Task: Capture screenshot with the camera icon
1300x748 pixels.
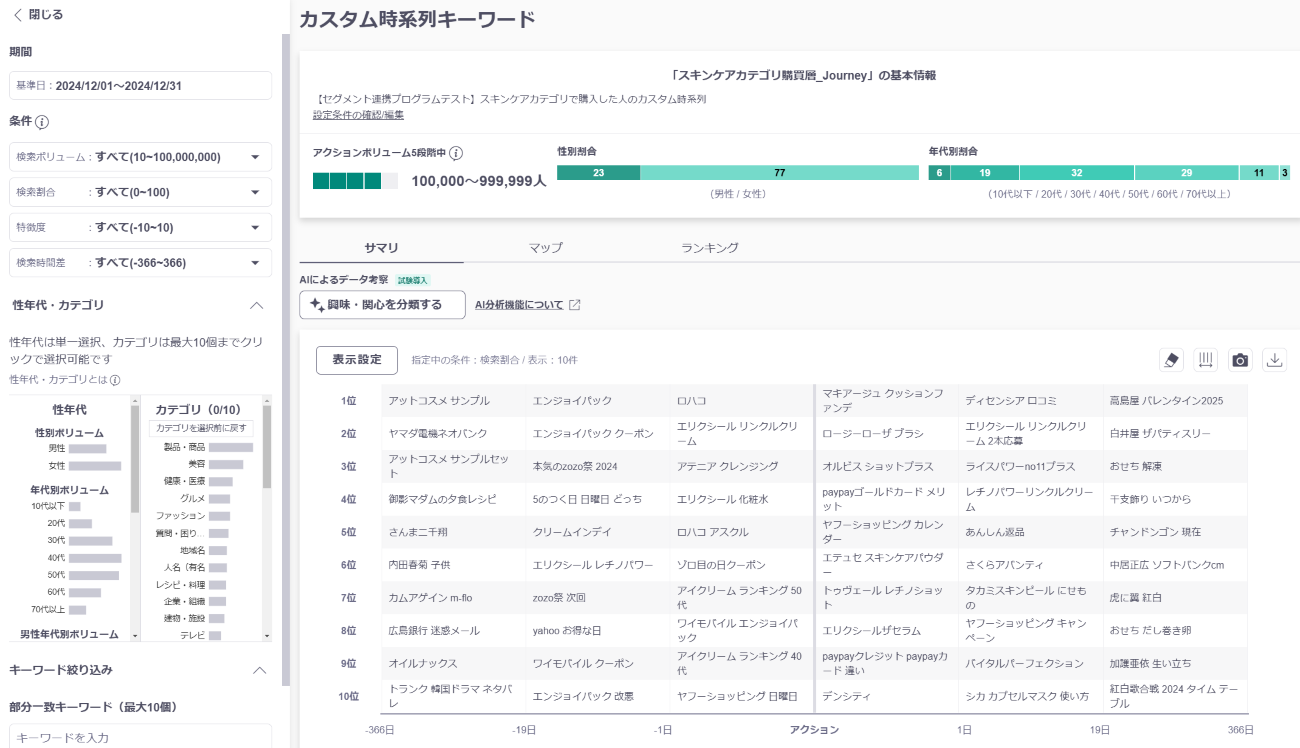Action: 1240,360
